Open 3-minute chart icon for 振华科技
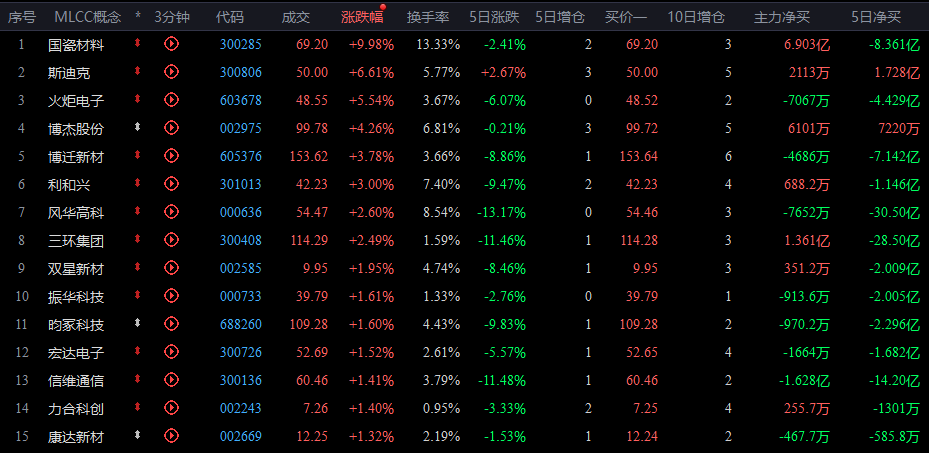 point(171,295)
